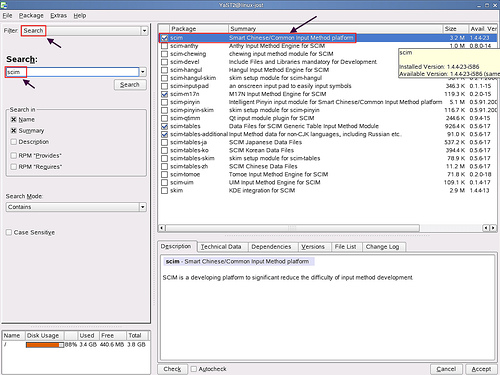Click the Free column header in disk table

tap(113, 335)
